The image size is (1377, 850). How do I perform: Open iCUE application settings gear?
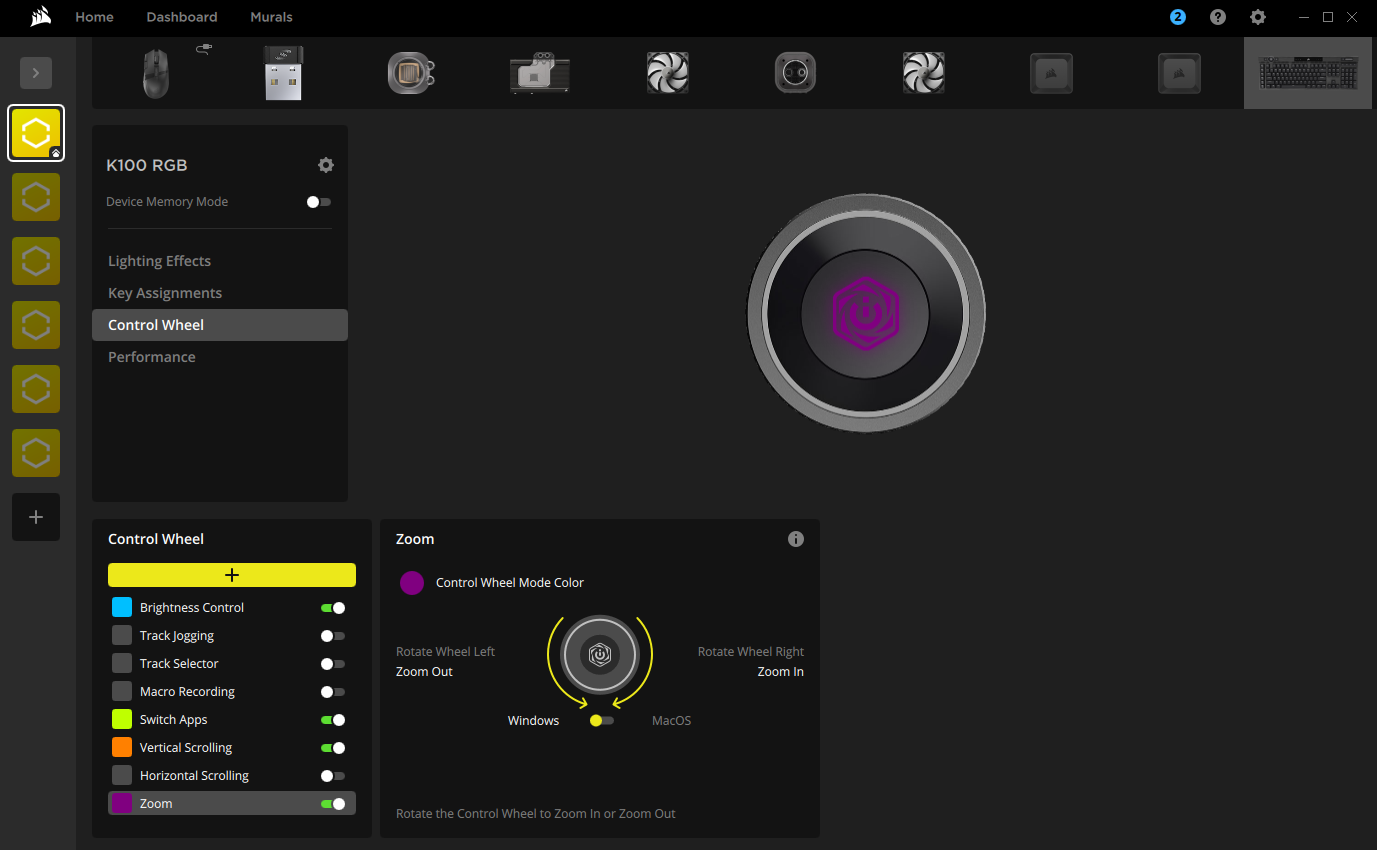[1257, 17]
